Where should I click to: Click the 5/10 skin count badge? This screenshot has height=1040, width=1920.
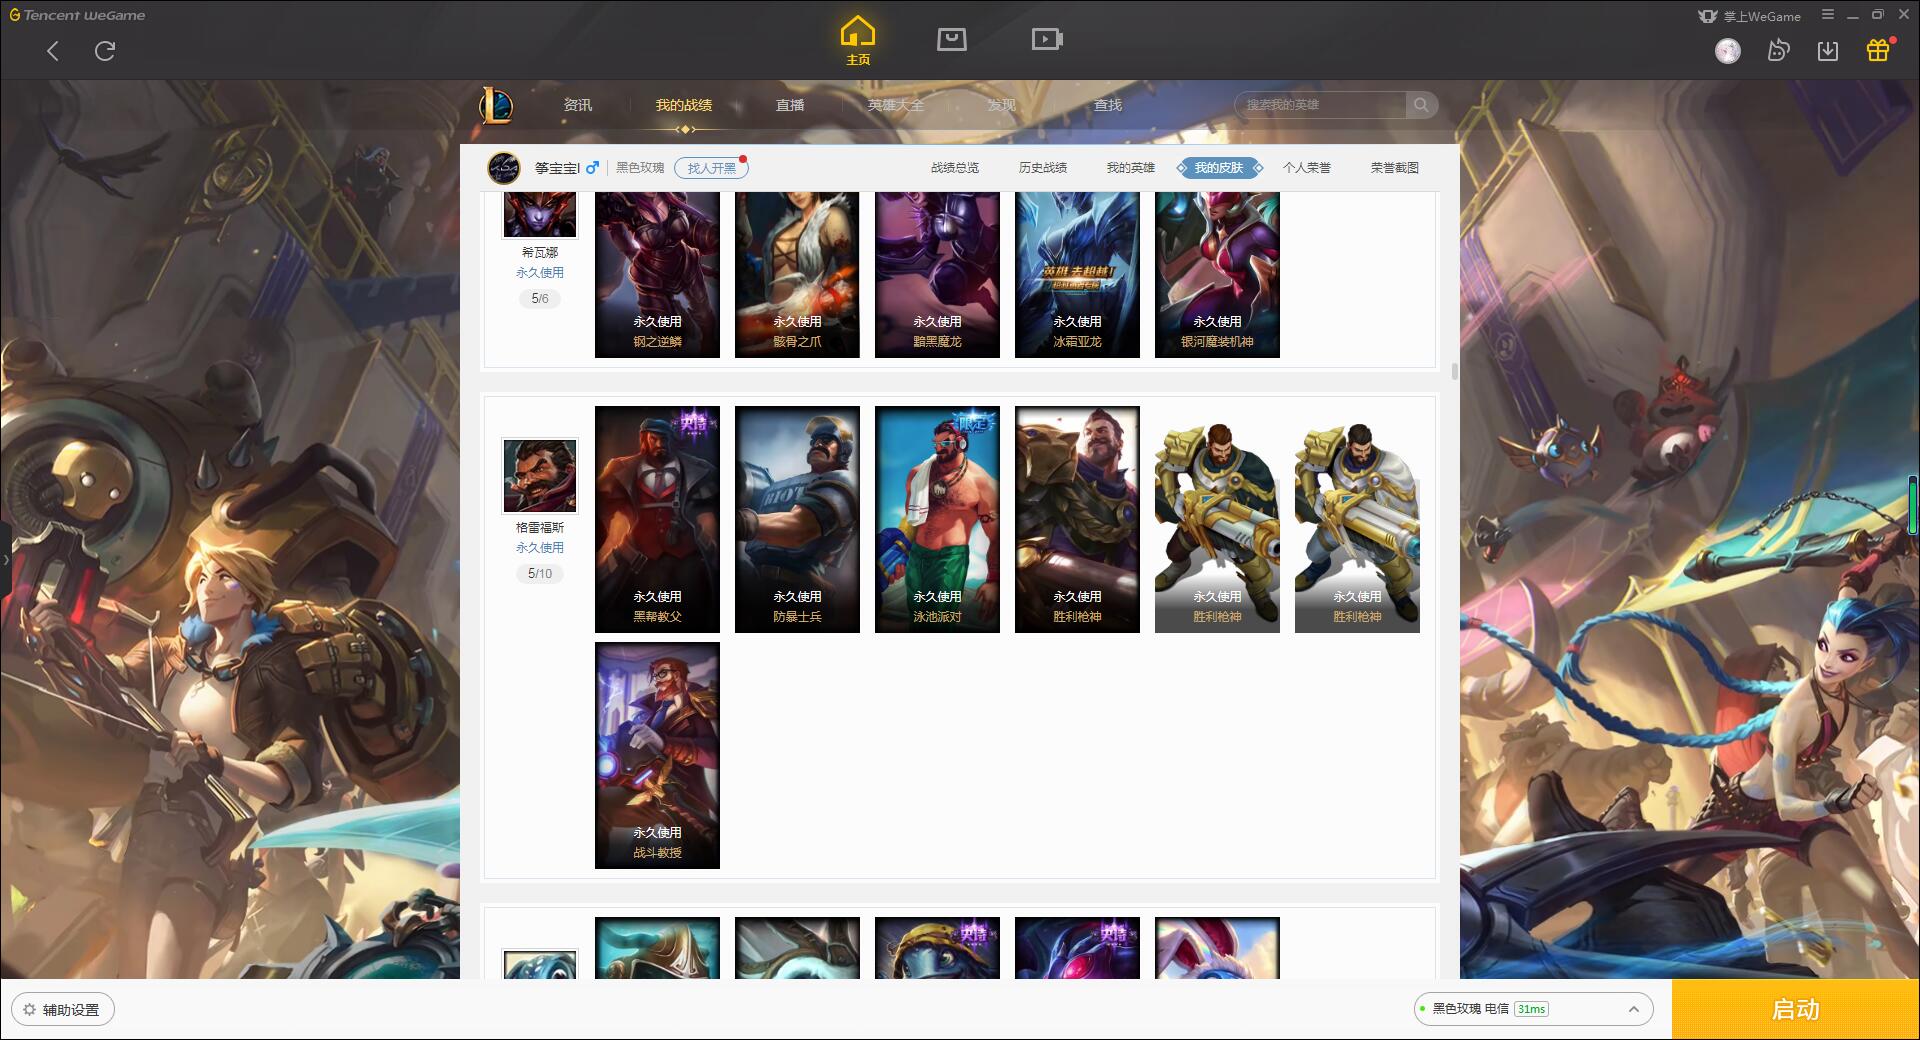pyautogui.click(x=540, y=574)
